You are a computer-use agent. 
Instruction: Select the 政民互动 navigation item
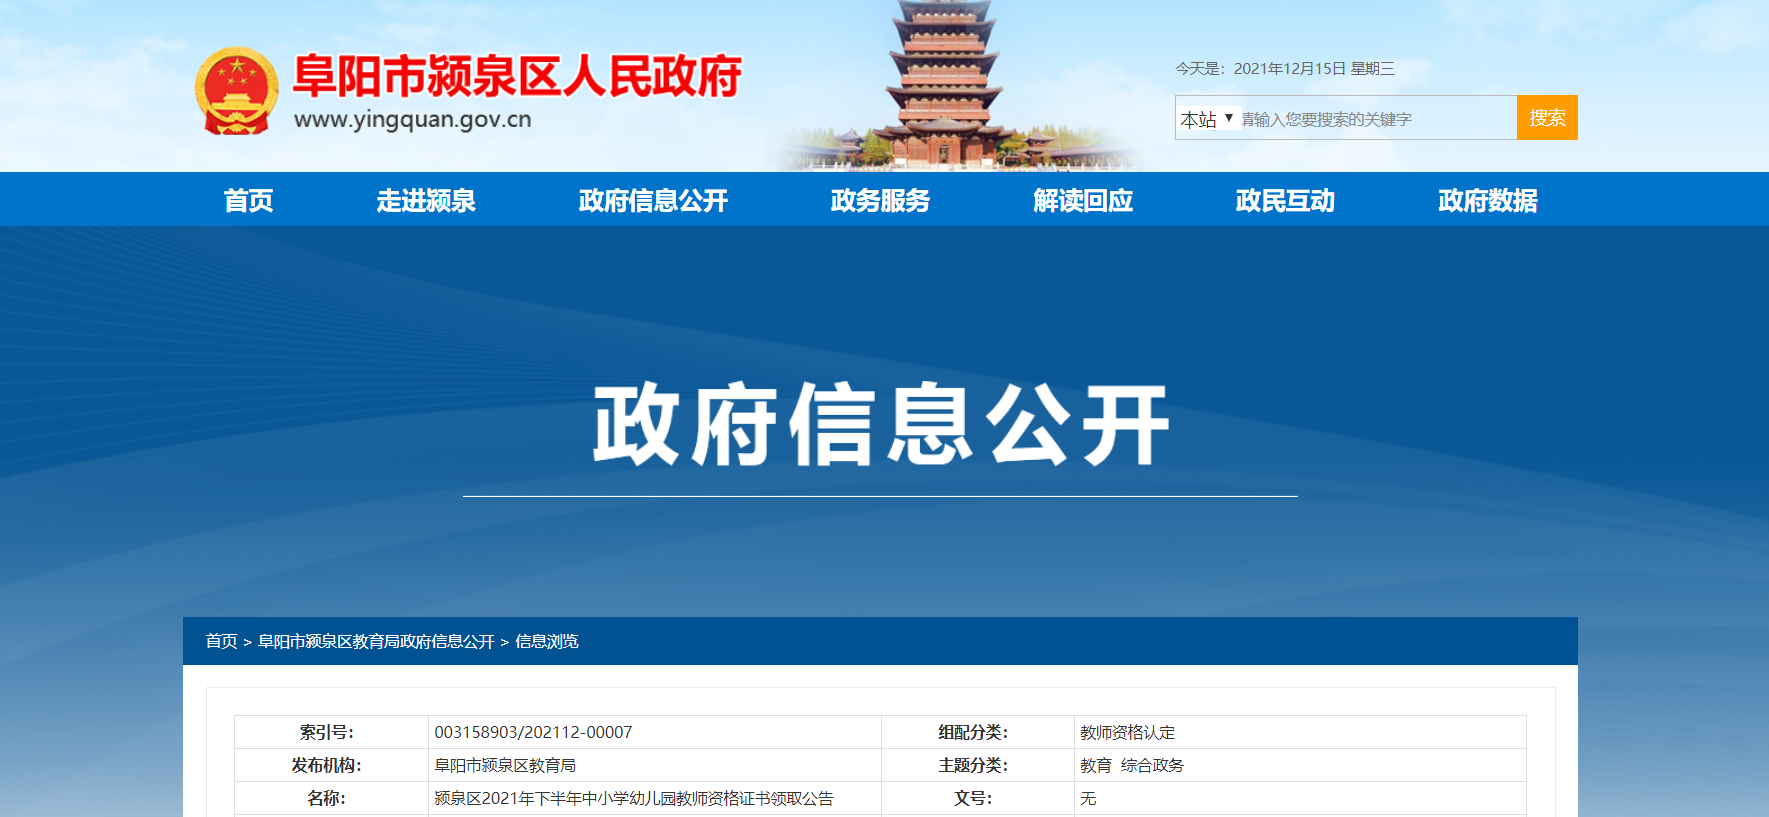pyautogui.click(x=1285, y=200)
